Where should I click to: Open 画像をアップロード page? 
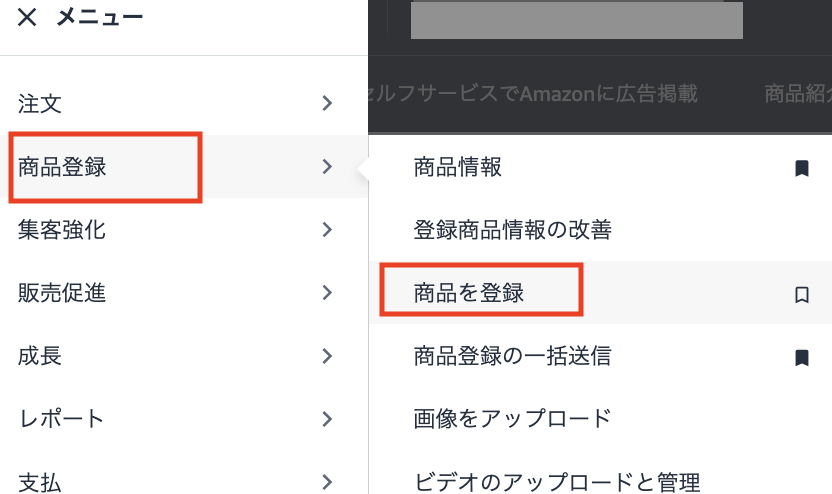pos(512,418)
